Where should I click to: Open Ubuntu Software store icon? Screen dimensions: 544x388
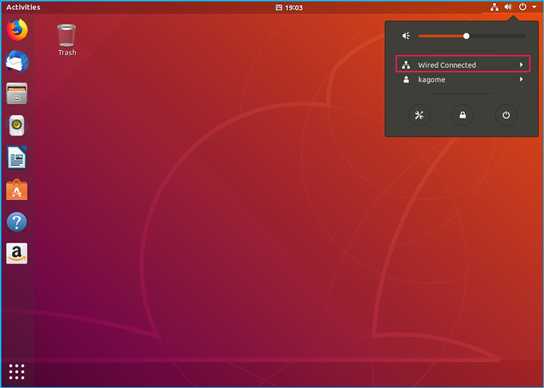pos(17,189)
